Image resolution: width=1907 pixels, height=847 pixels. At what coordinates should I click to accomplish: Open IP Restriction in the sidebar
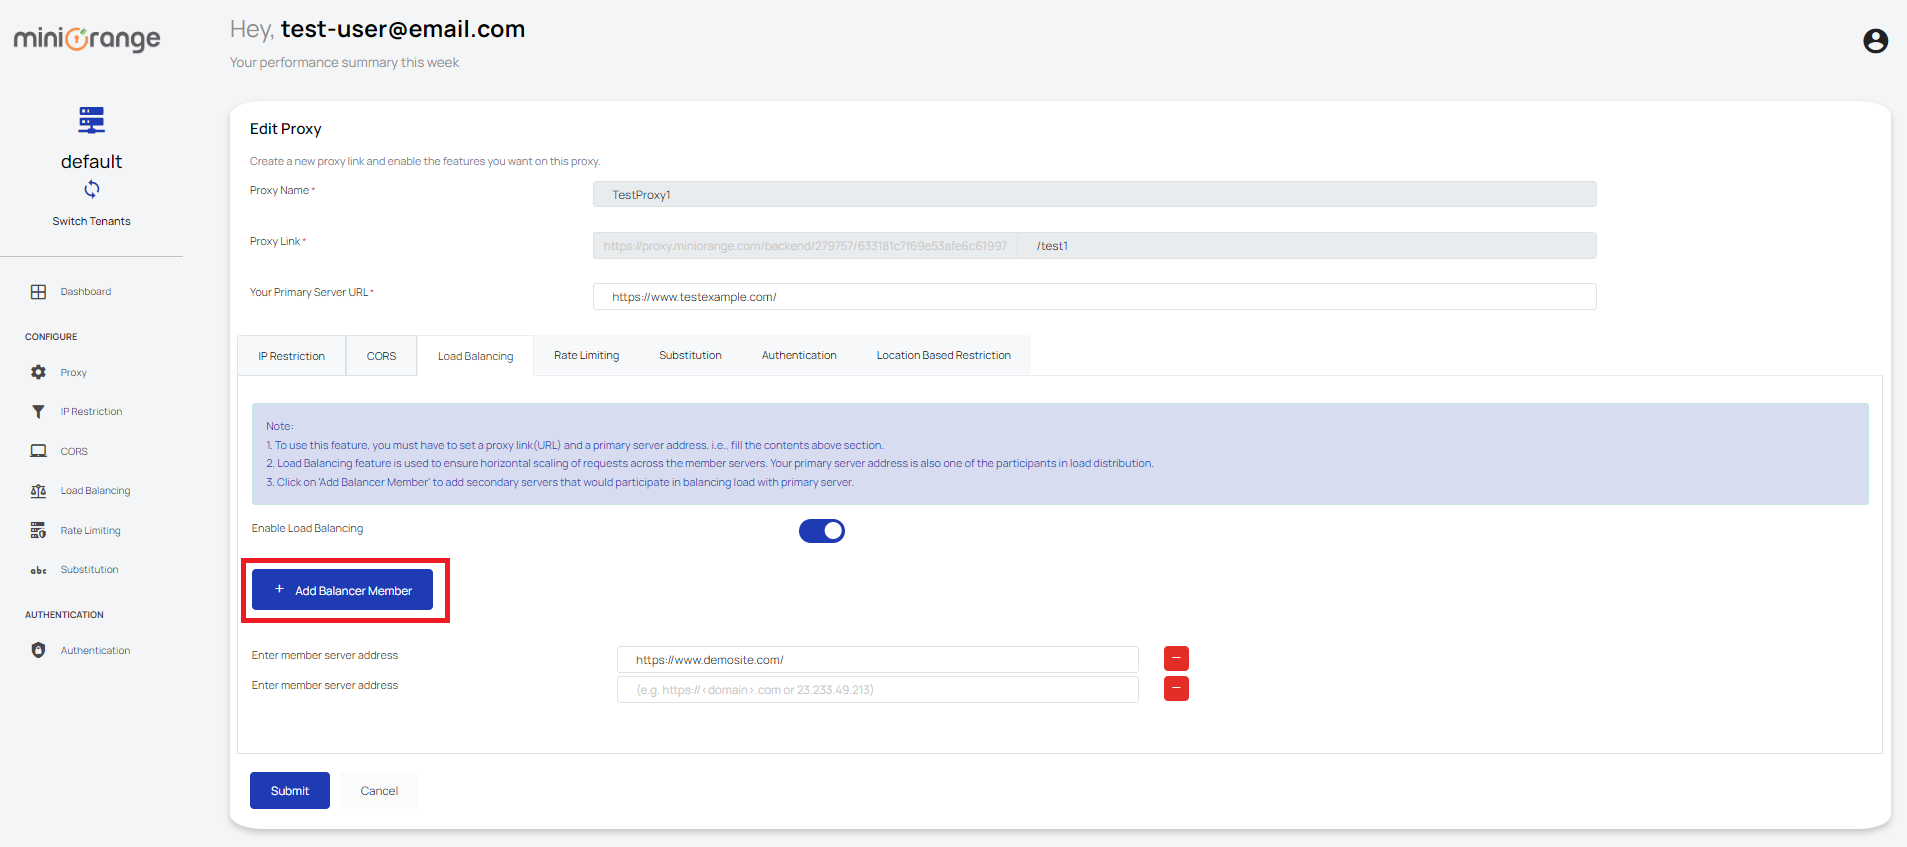[x=91, y=411]
